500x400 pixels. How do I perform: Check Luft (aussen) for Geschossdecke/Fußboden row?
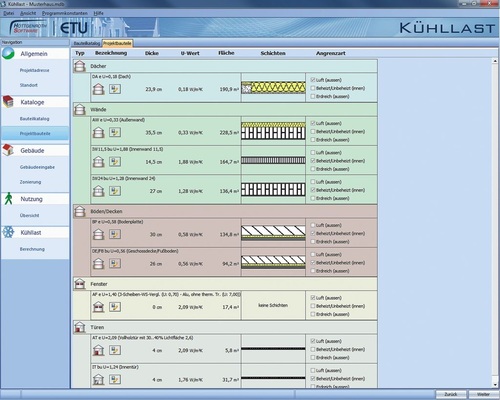pyautogui.click(x=313, y=255)
